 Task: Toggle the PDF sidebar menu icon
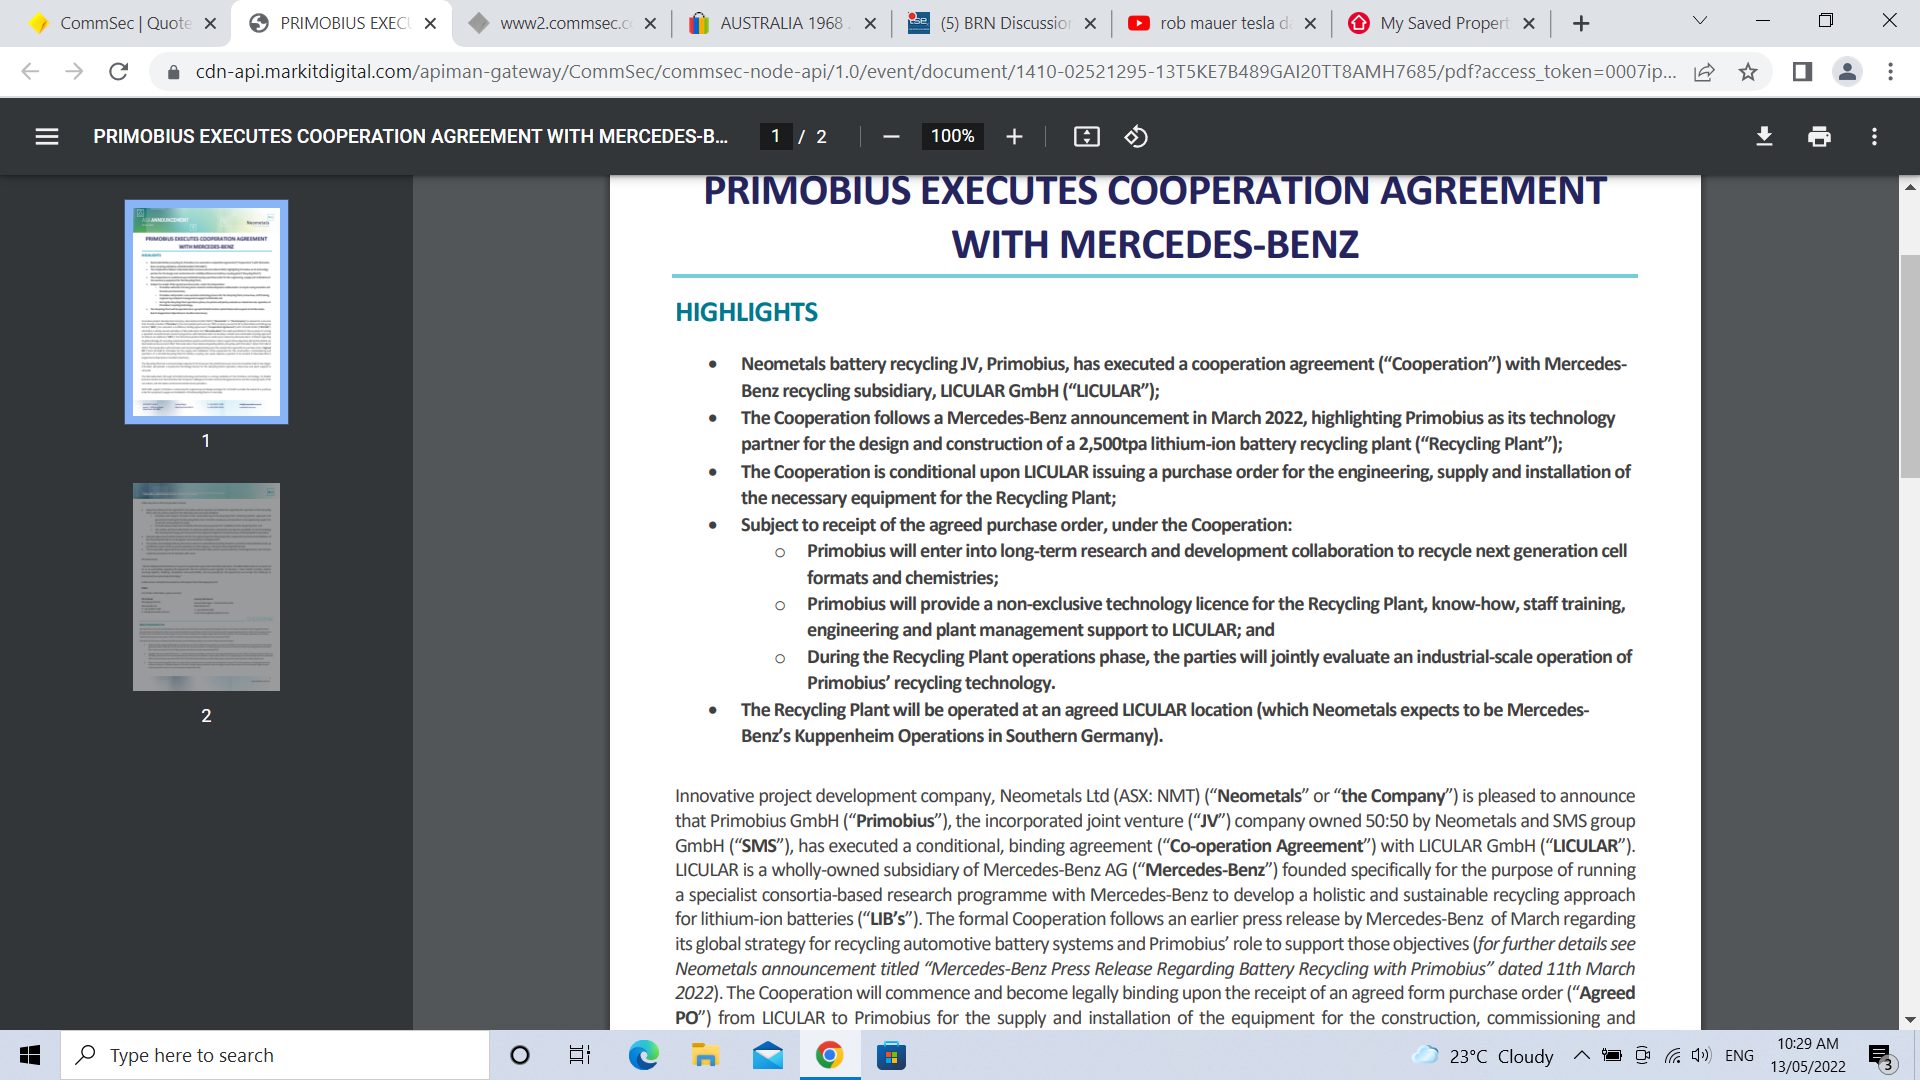(47, 137)
